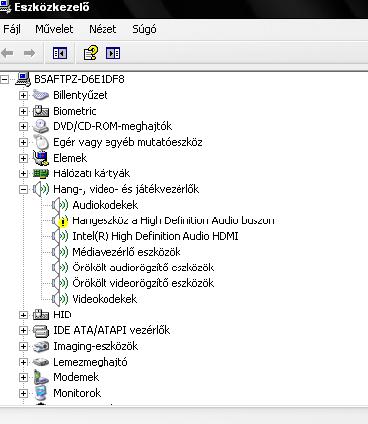
Task: Click the keyboard icon beside Billentyűzet
Action: tap(41, 95)
